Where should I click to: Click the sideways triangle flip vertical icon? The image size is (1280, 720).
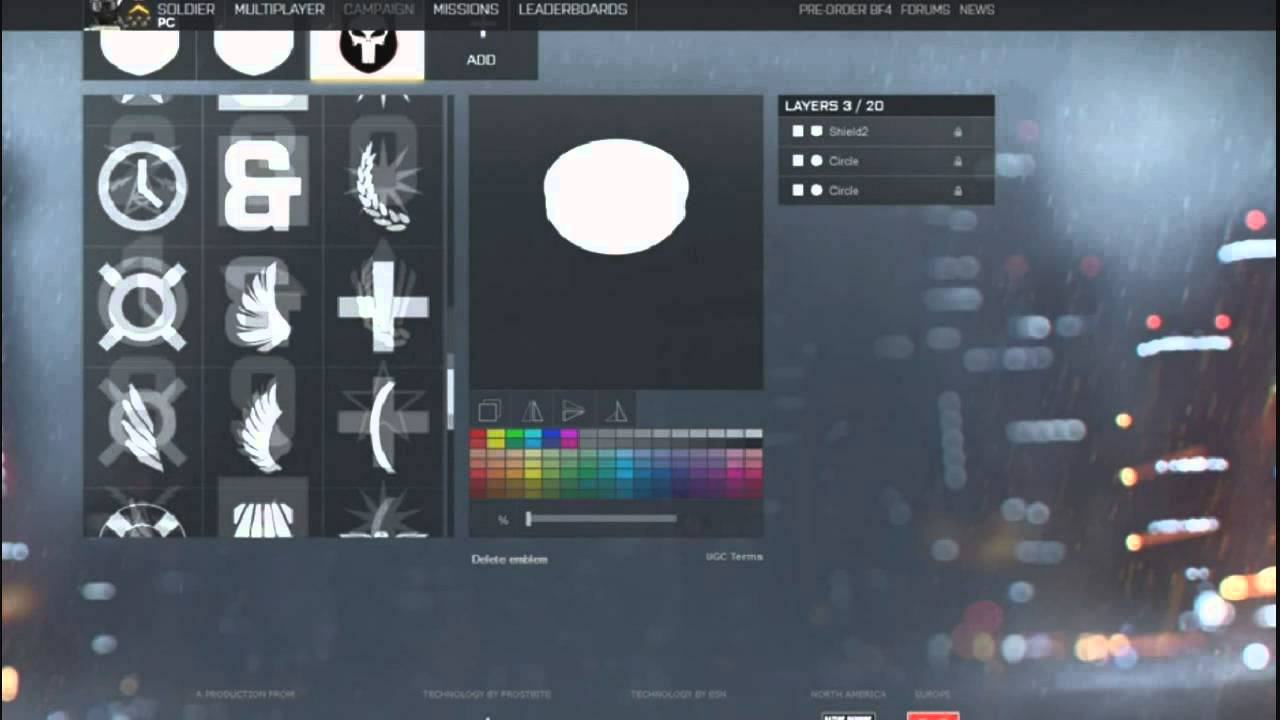(x=573, y=410)
